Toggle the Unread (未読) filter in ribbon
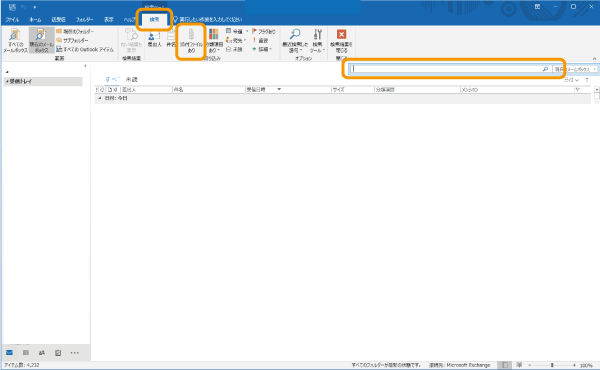Screen dimensions: 600x370 (234, 49)
